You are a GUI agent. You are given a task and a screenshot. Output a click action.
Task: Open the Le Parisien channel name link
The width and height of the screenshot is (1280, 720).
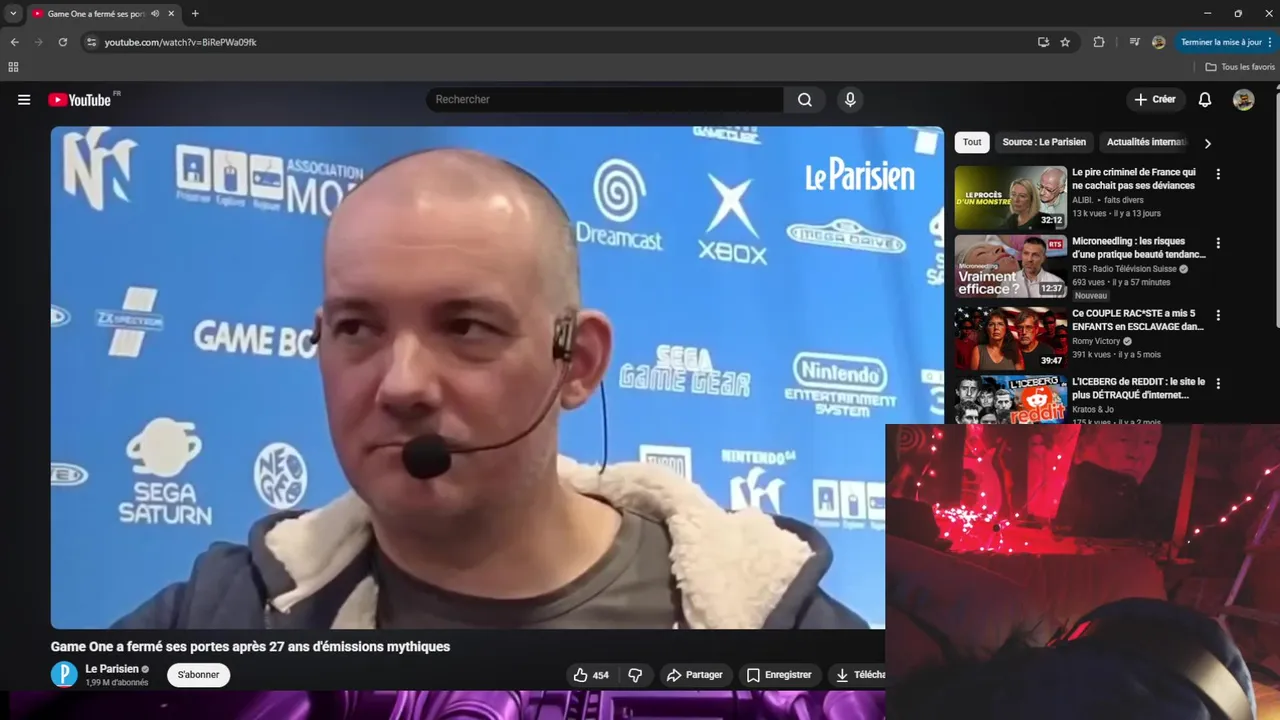click(x=112, y=669)
